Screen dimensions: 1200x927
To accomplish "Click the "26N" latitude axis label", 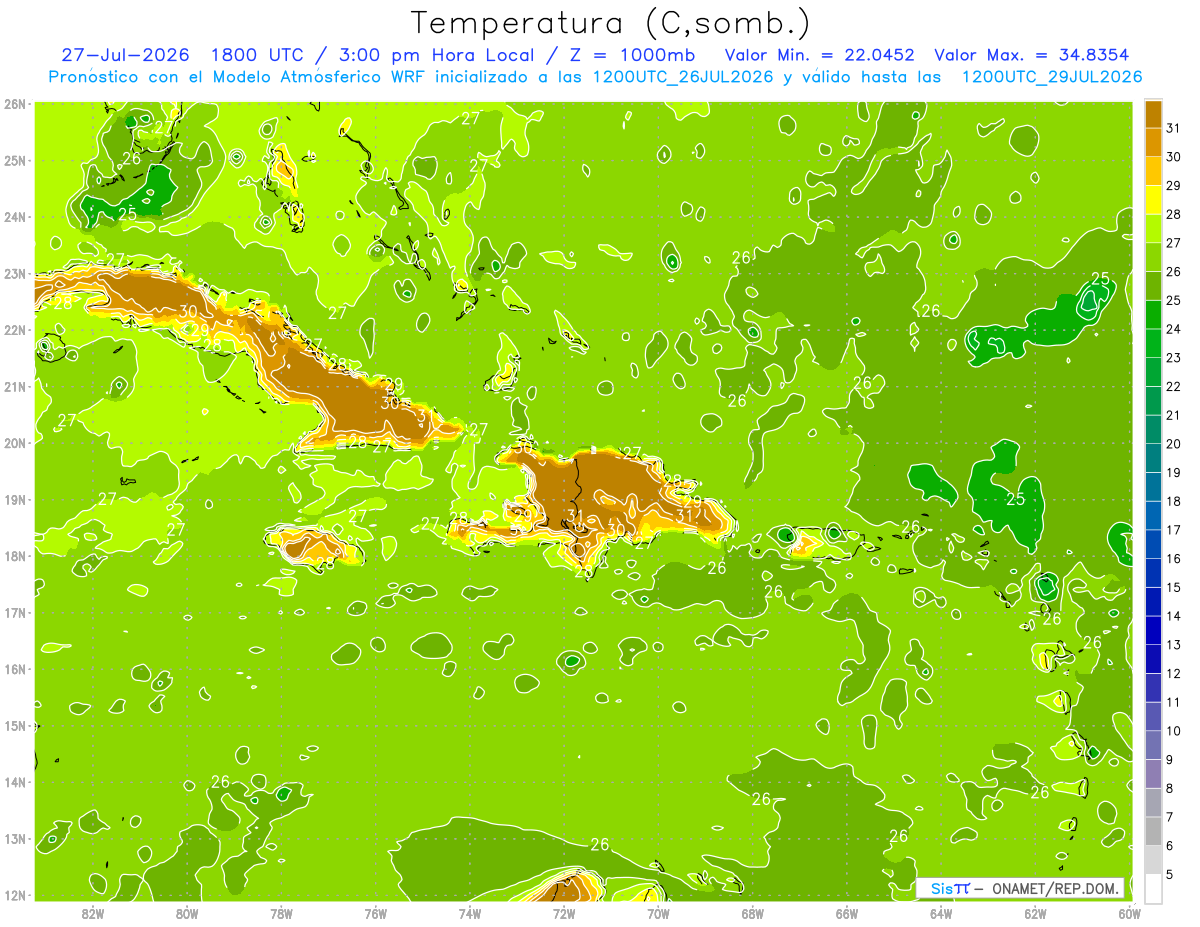I will point(15,104).
